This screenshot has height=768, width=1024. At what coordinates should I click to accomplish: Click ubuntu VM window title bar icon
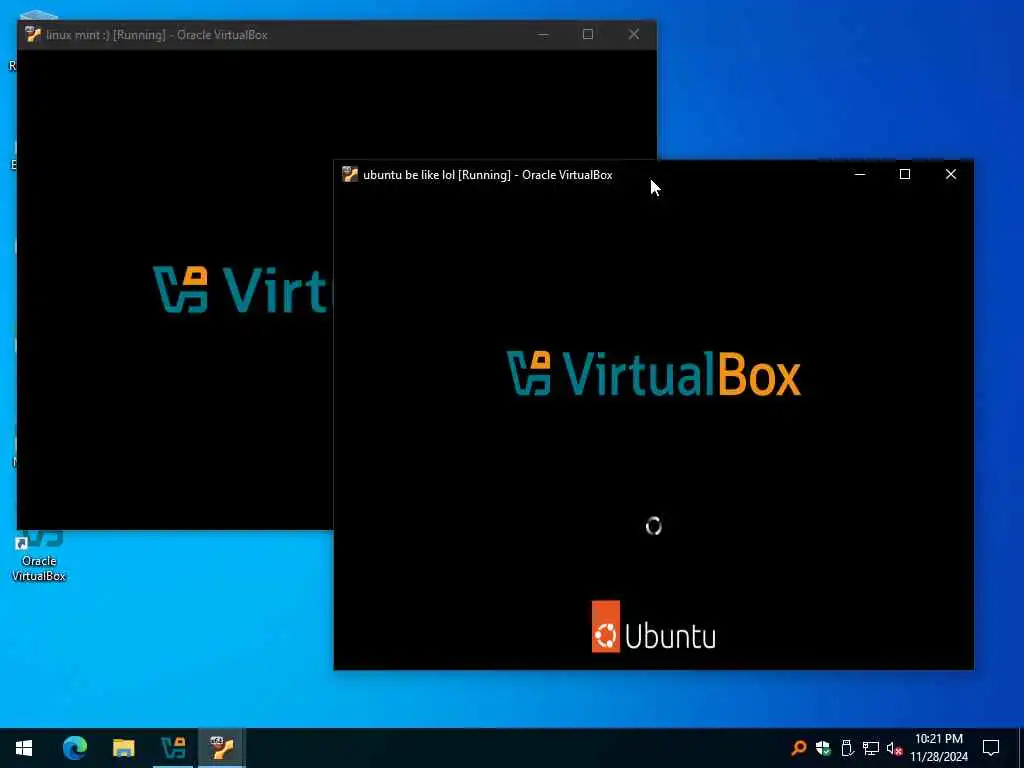click(x=350, y=174)
